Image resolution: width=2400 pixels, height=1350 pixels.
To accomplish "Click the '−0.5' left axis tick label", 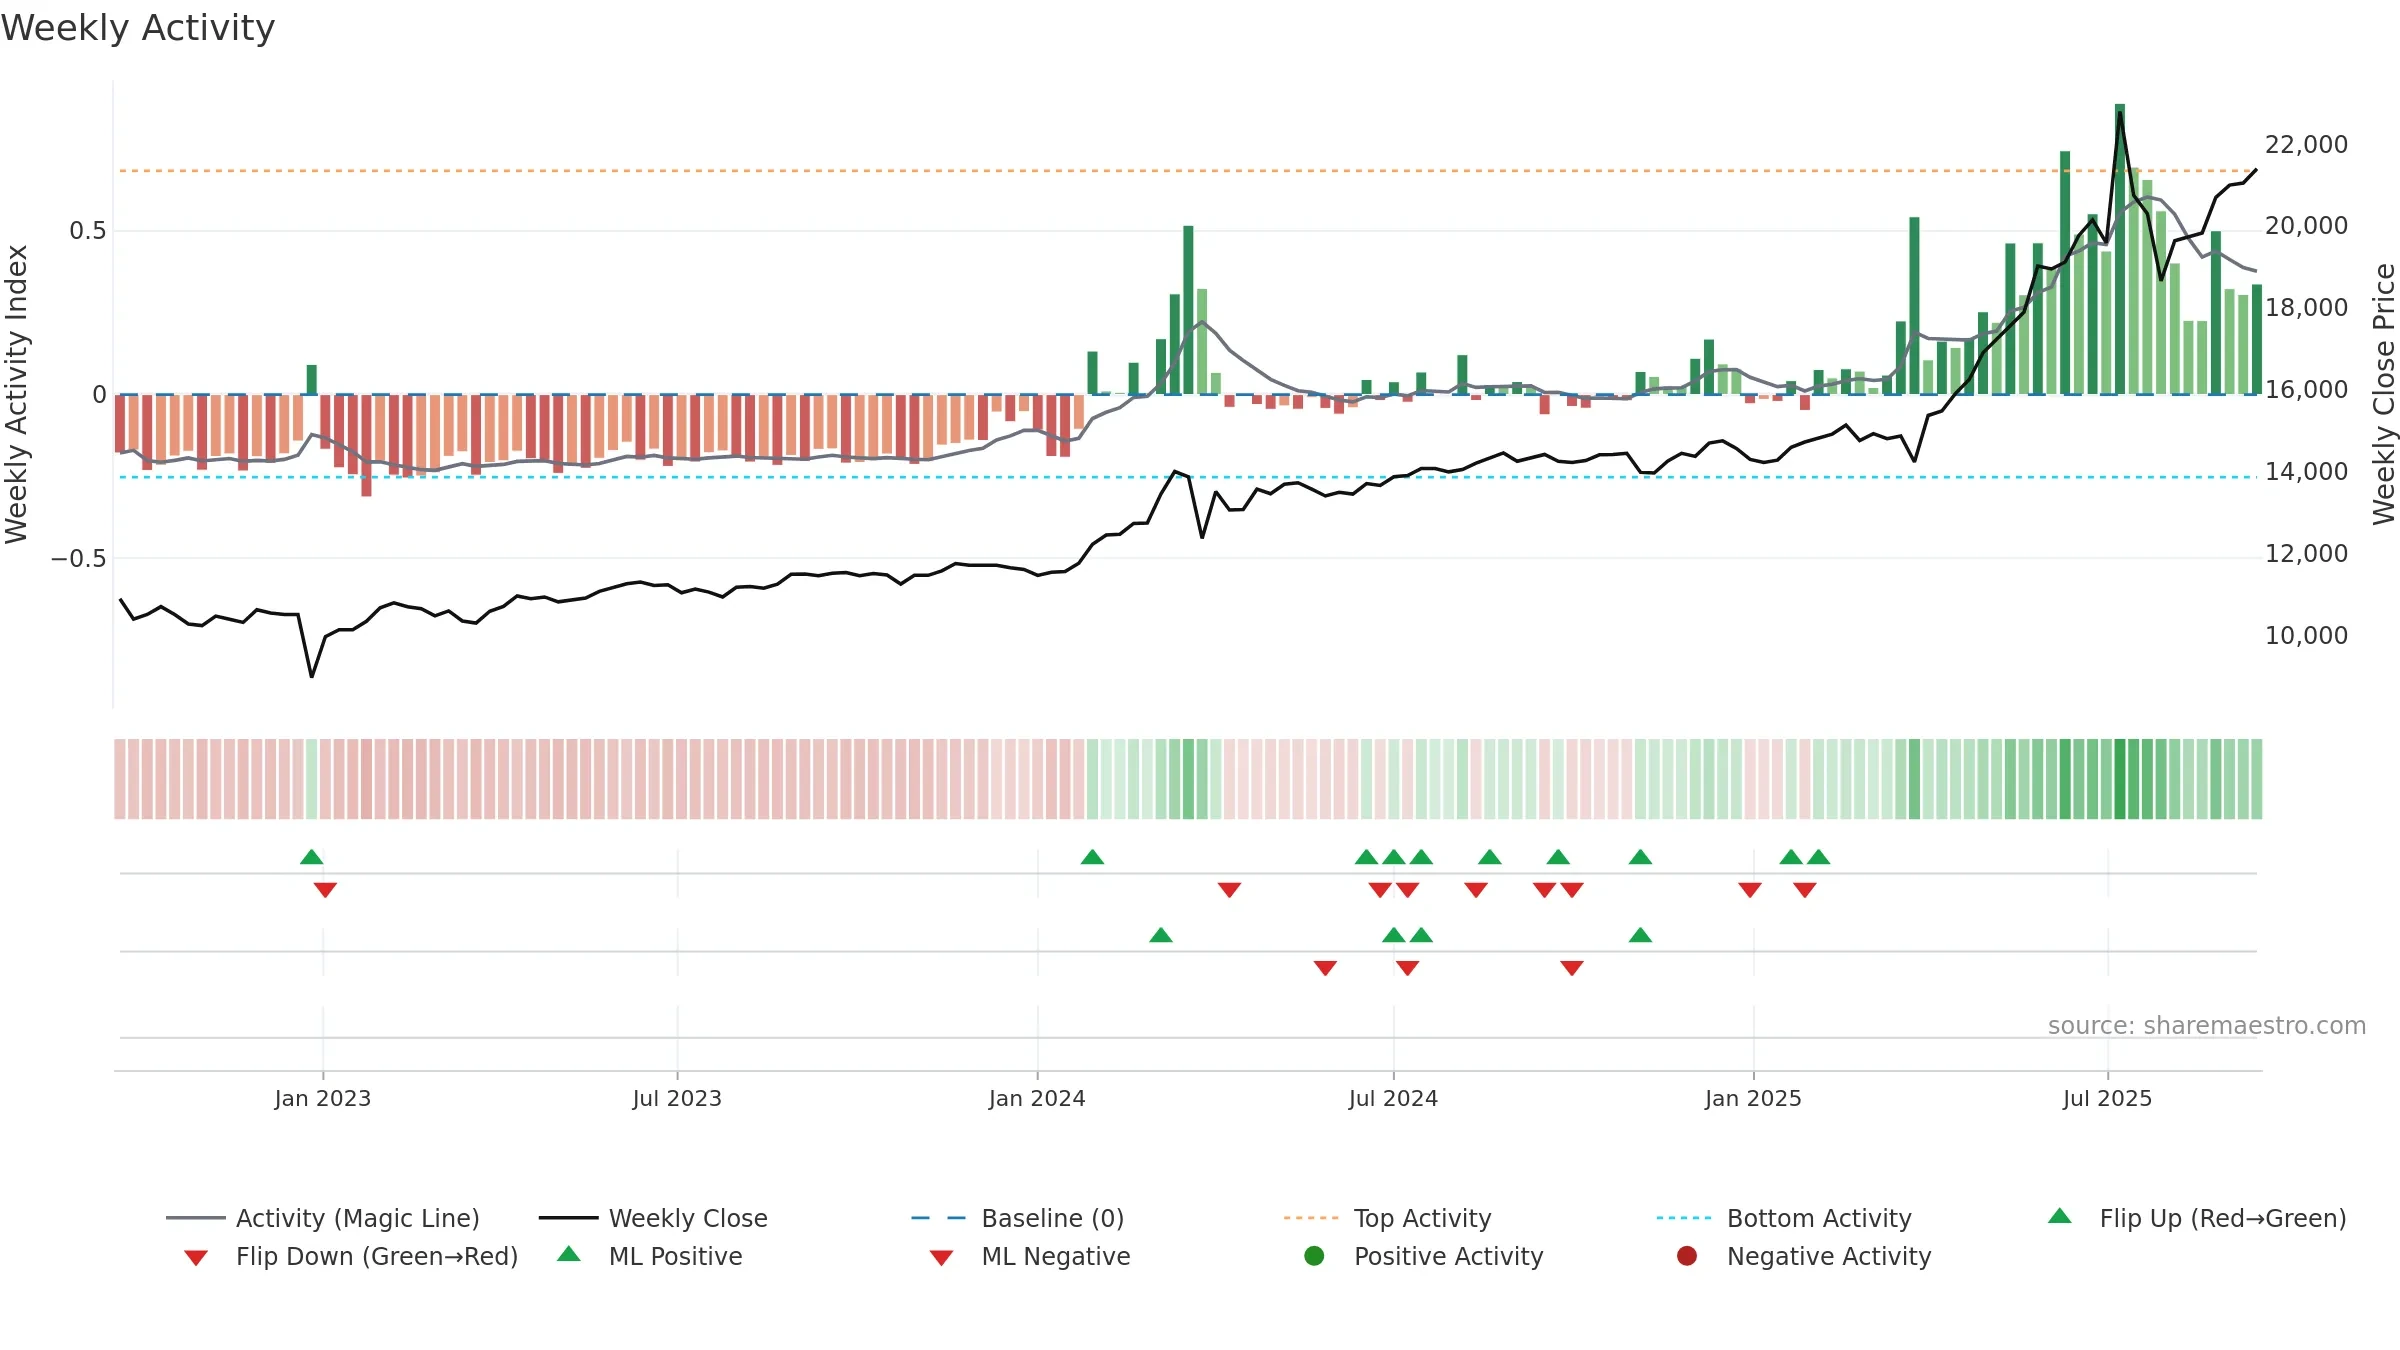I will click(79, 559).
